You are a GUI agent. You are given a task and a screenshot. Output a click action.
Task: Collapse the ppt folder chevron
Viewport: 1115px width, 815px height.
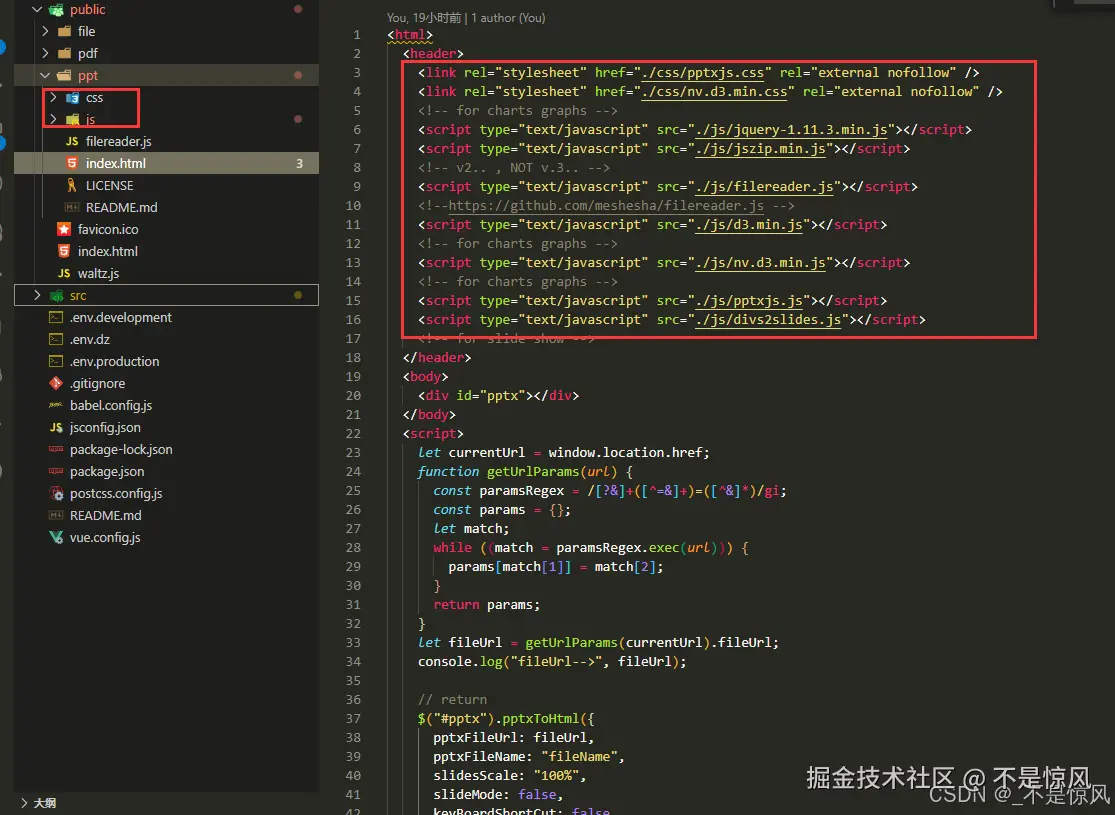point(46,75)
